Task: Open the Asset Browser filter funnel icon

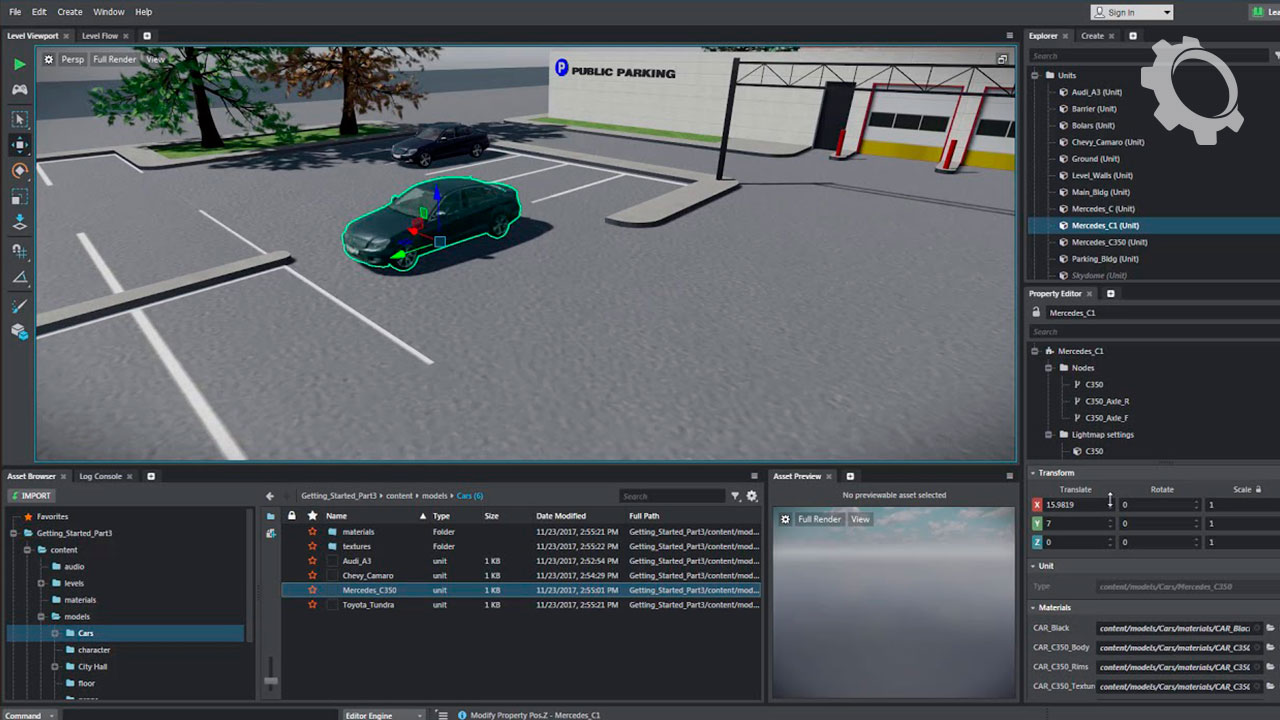Action: click(x=735, y=496)
